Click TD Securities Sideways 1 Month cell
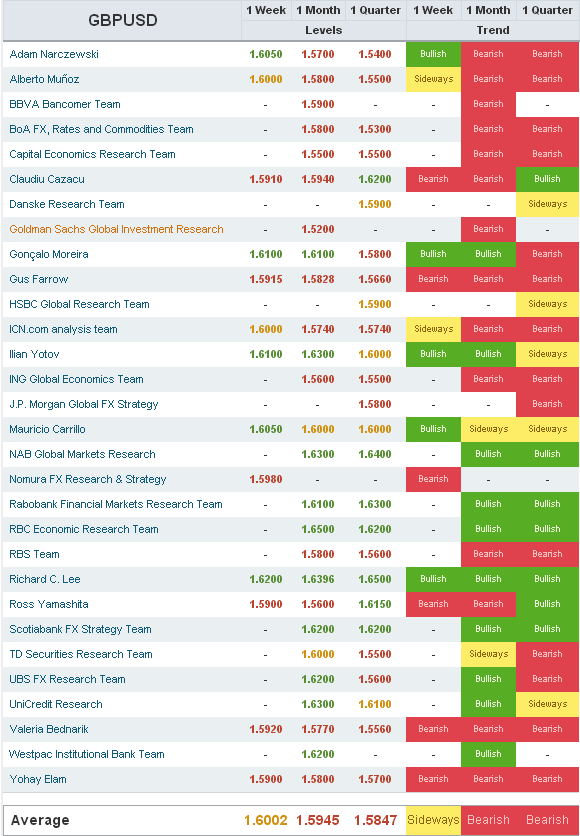This screenshot has height=836, width=580. pos(488,655)
